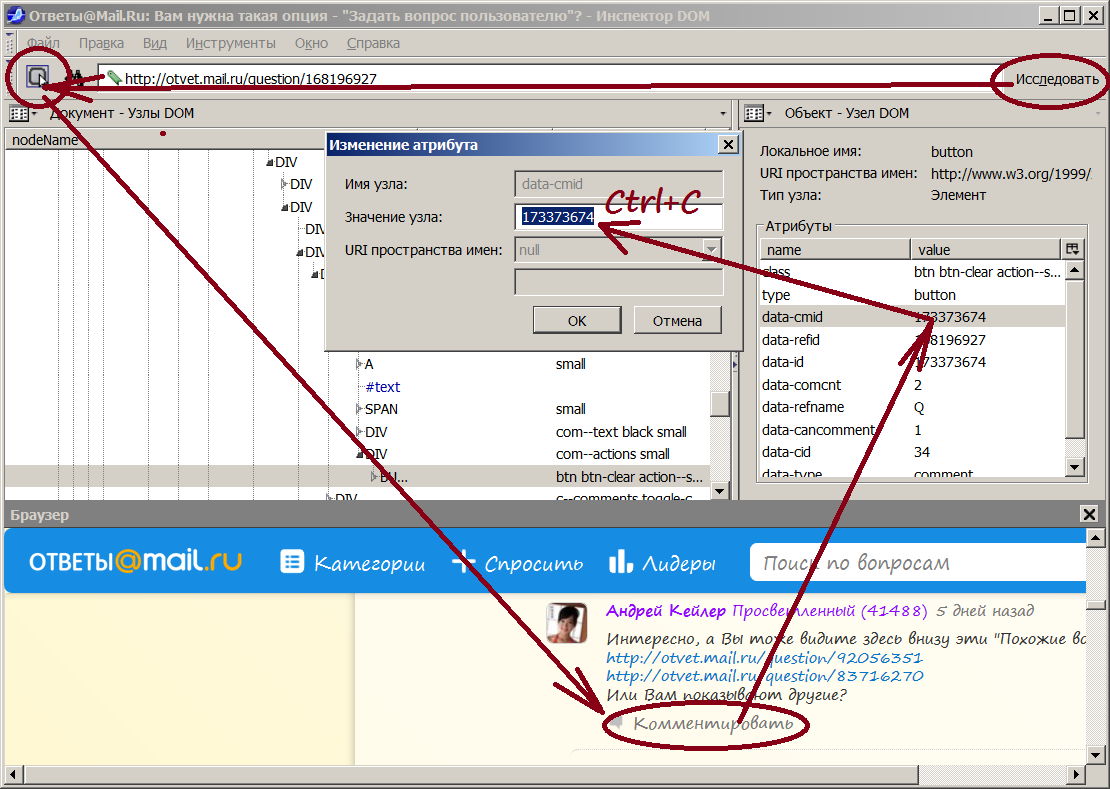Click the binoculars find node icon

tap(74, 77)
